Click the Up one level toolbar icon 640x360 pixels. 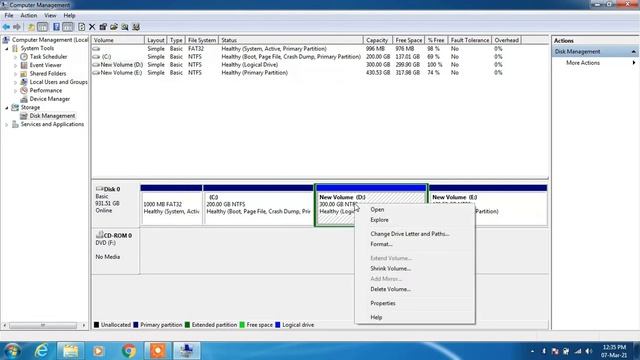tap(31, 27)
